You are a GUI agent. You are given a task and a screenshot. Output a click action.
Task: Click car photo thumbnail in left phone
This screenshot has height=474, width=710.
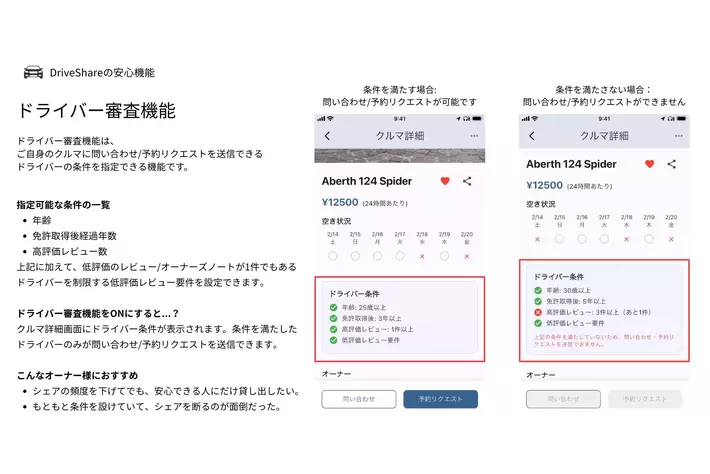pyautogui.click(x=400, y=155)
